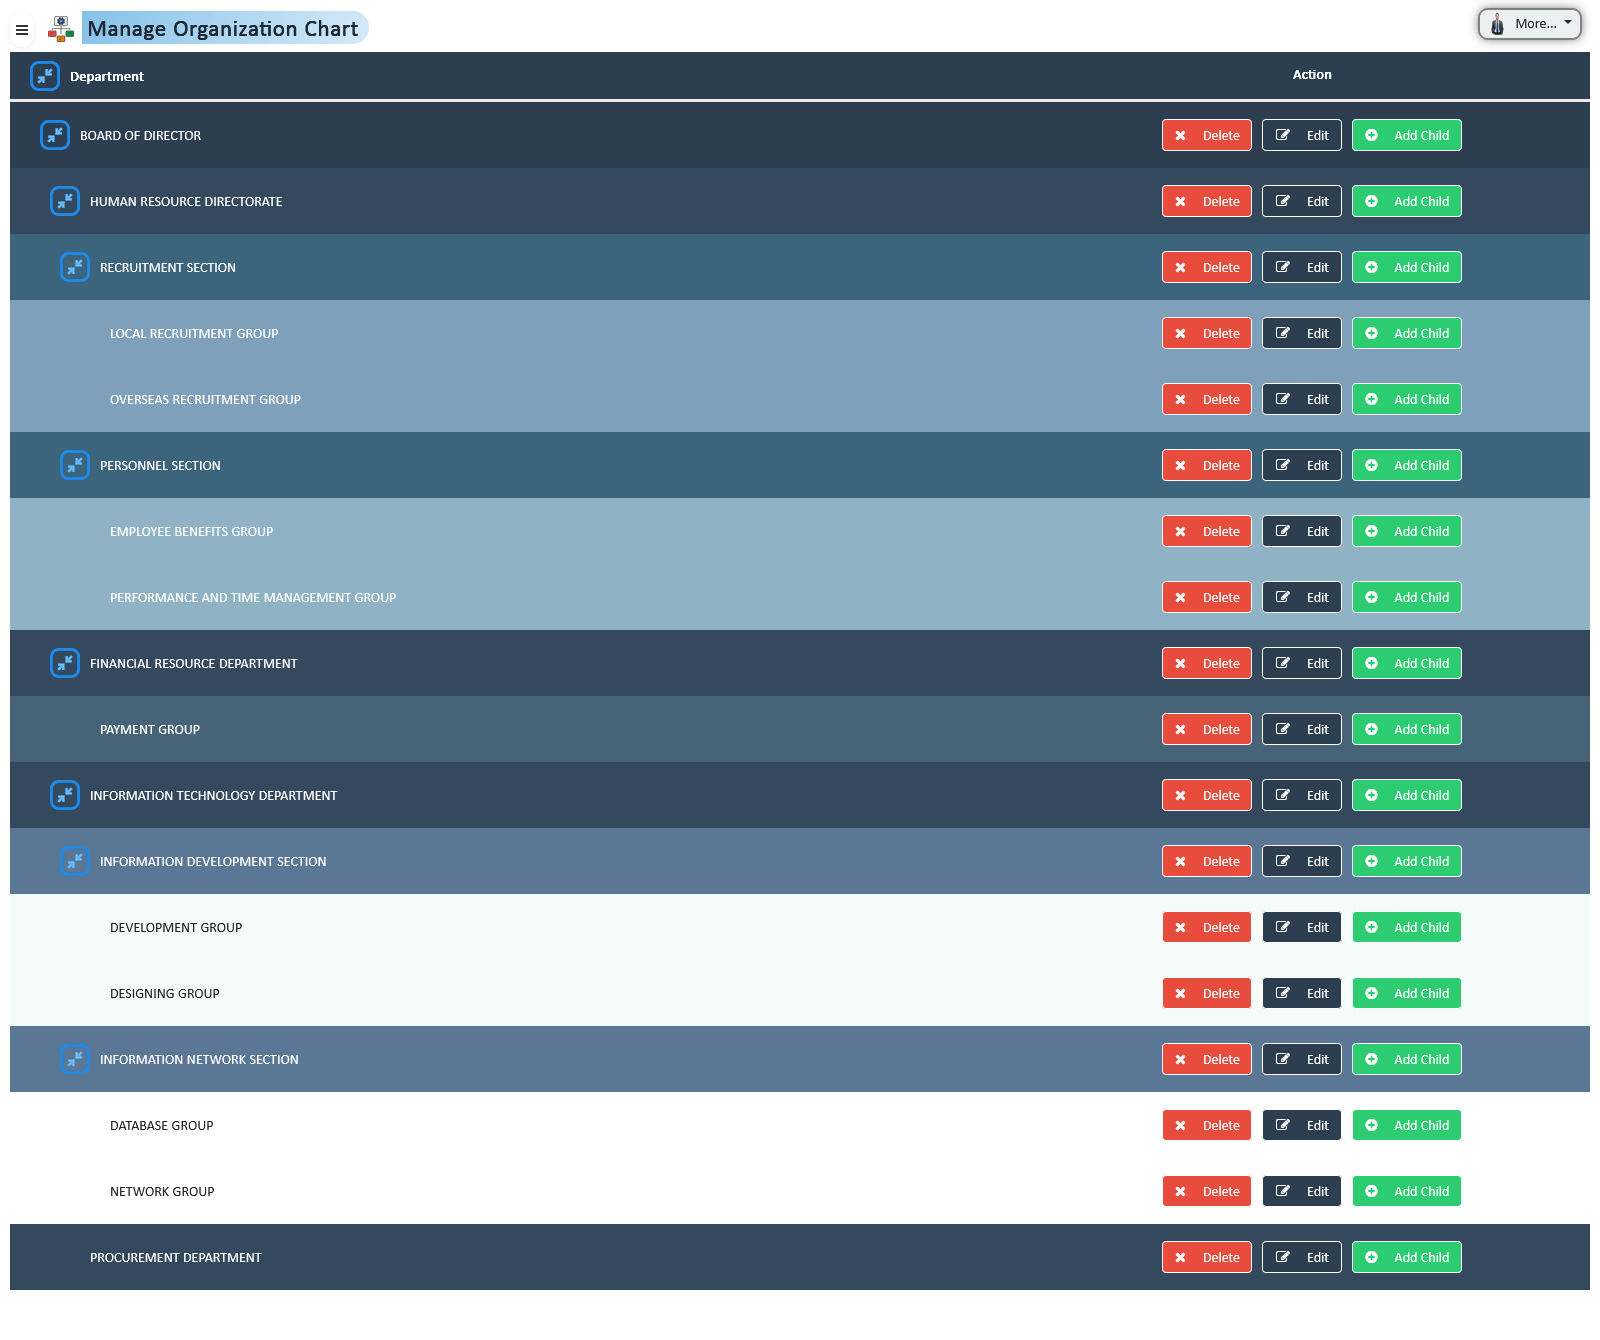This screenshot has height=1340, width=1600.
Task: Delete the Local Recruitment Group
Action: click(x=1206, y=333)
